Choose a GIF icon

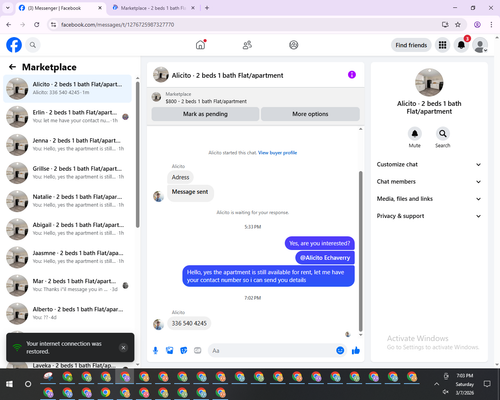[198, 351]
